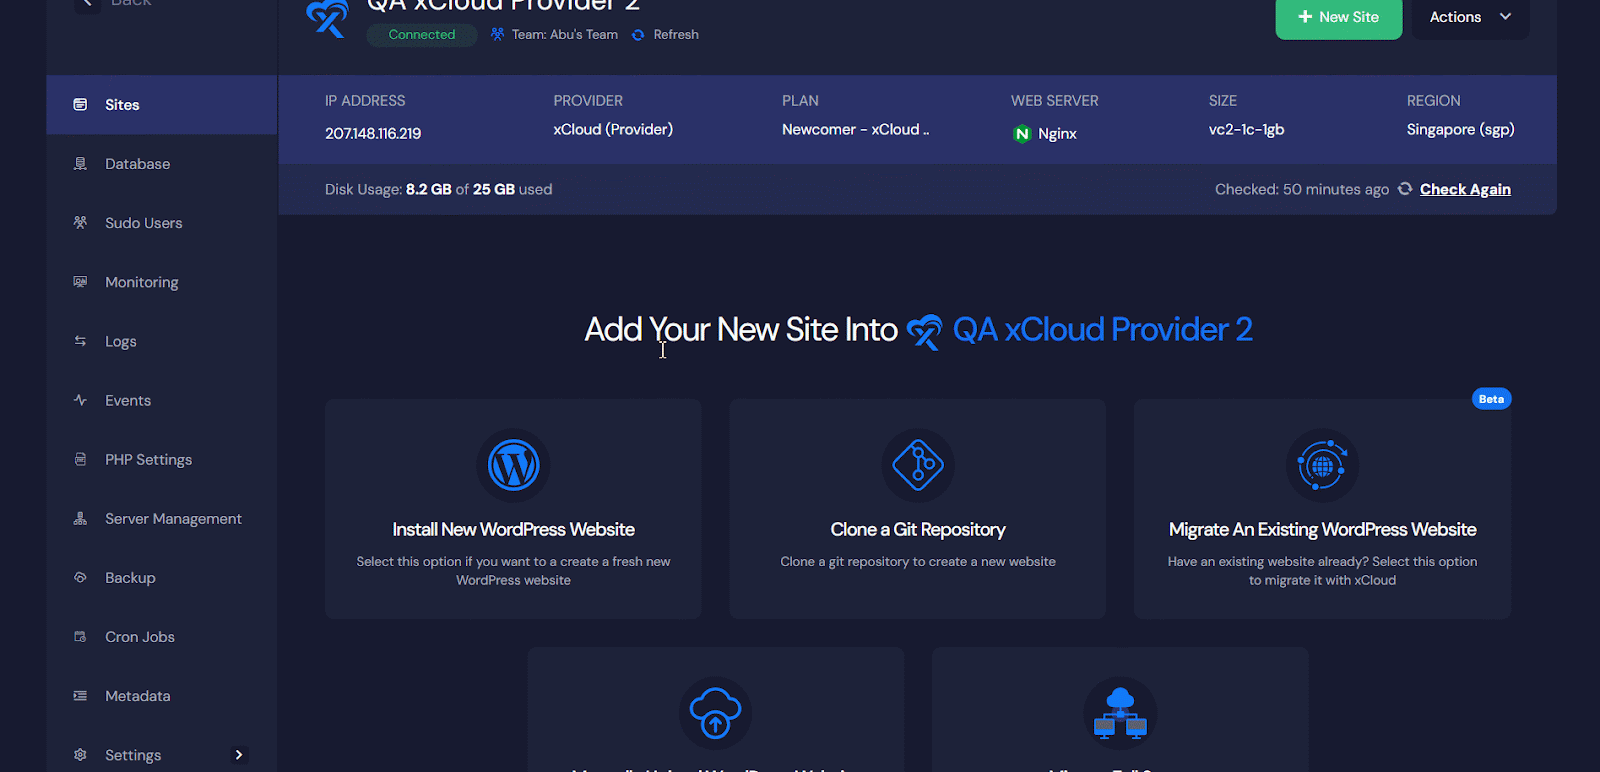The width and height of the screenshot is (1600, 772).
Task: Open the Sites sidebar section
Action: tap(161, 105)
